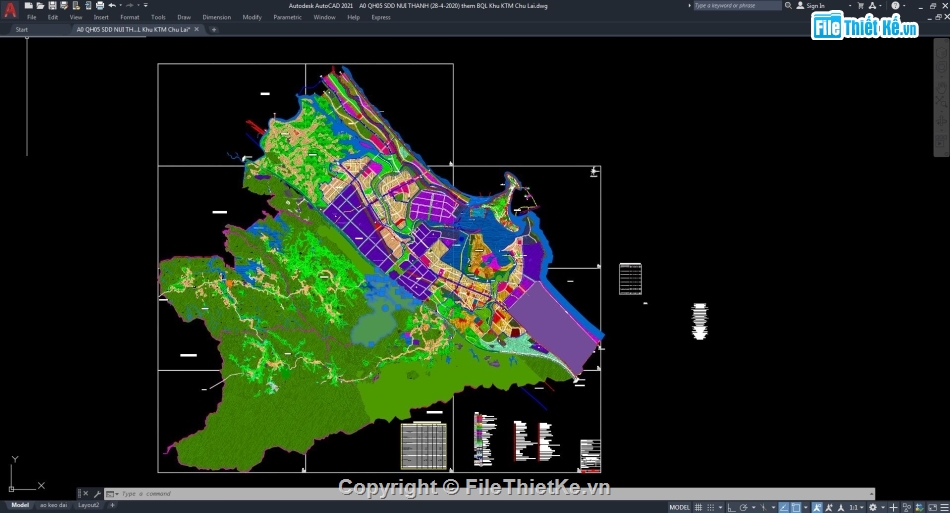Click the New drawing icon

(x=28, y=5)
